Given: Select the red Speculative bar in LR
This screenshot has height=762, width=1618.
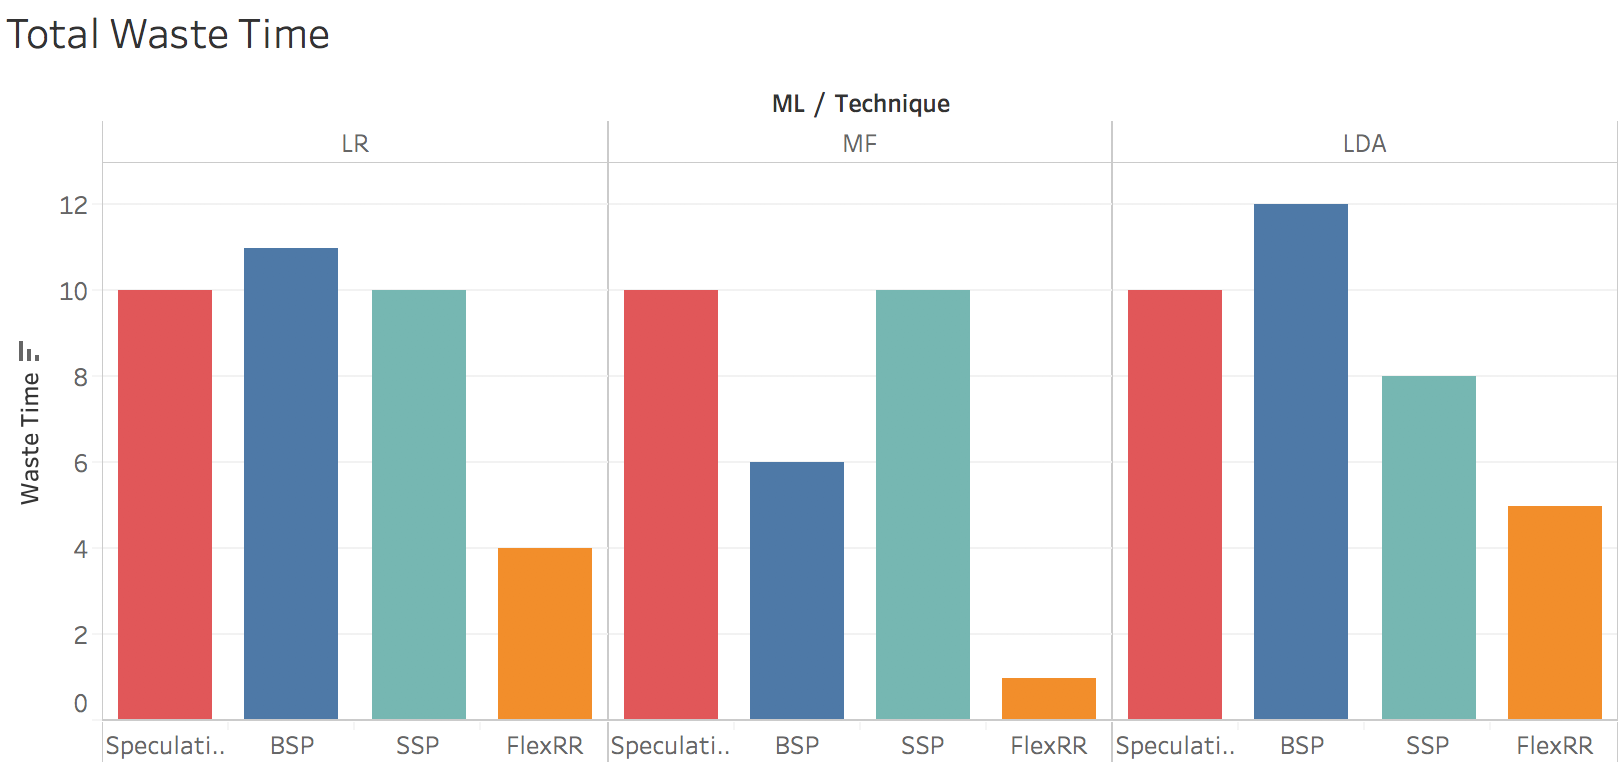Looking at the screenshot, I should click(165, 504).
